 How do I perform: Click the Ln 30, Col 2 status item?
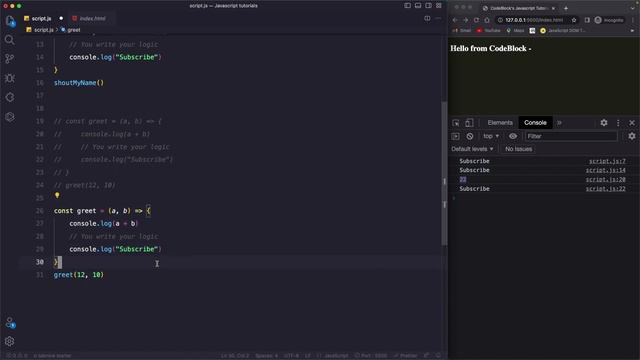tap(234, 356)
